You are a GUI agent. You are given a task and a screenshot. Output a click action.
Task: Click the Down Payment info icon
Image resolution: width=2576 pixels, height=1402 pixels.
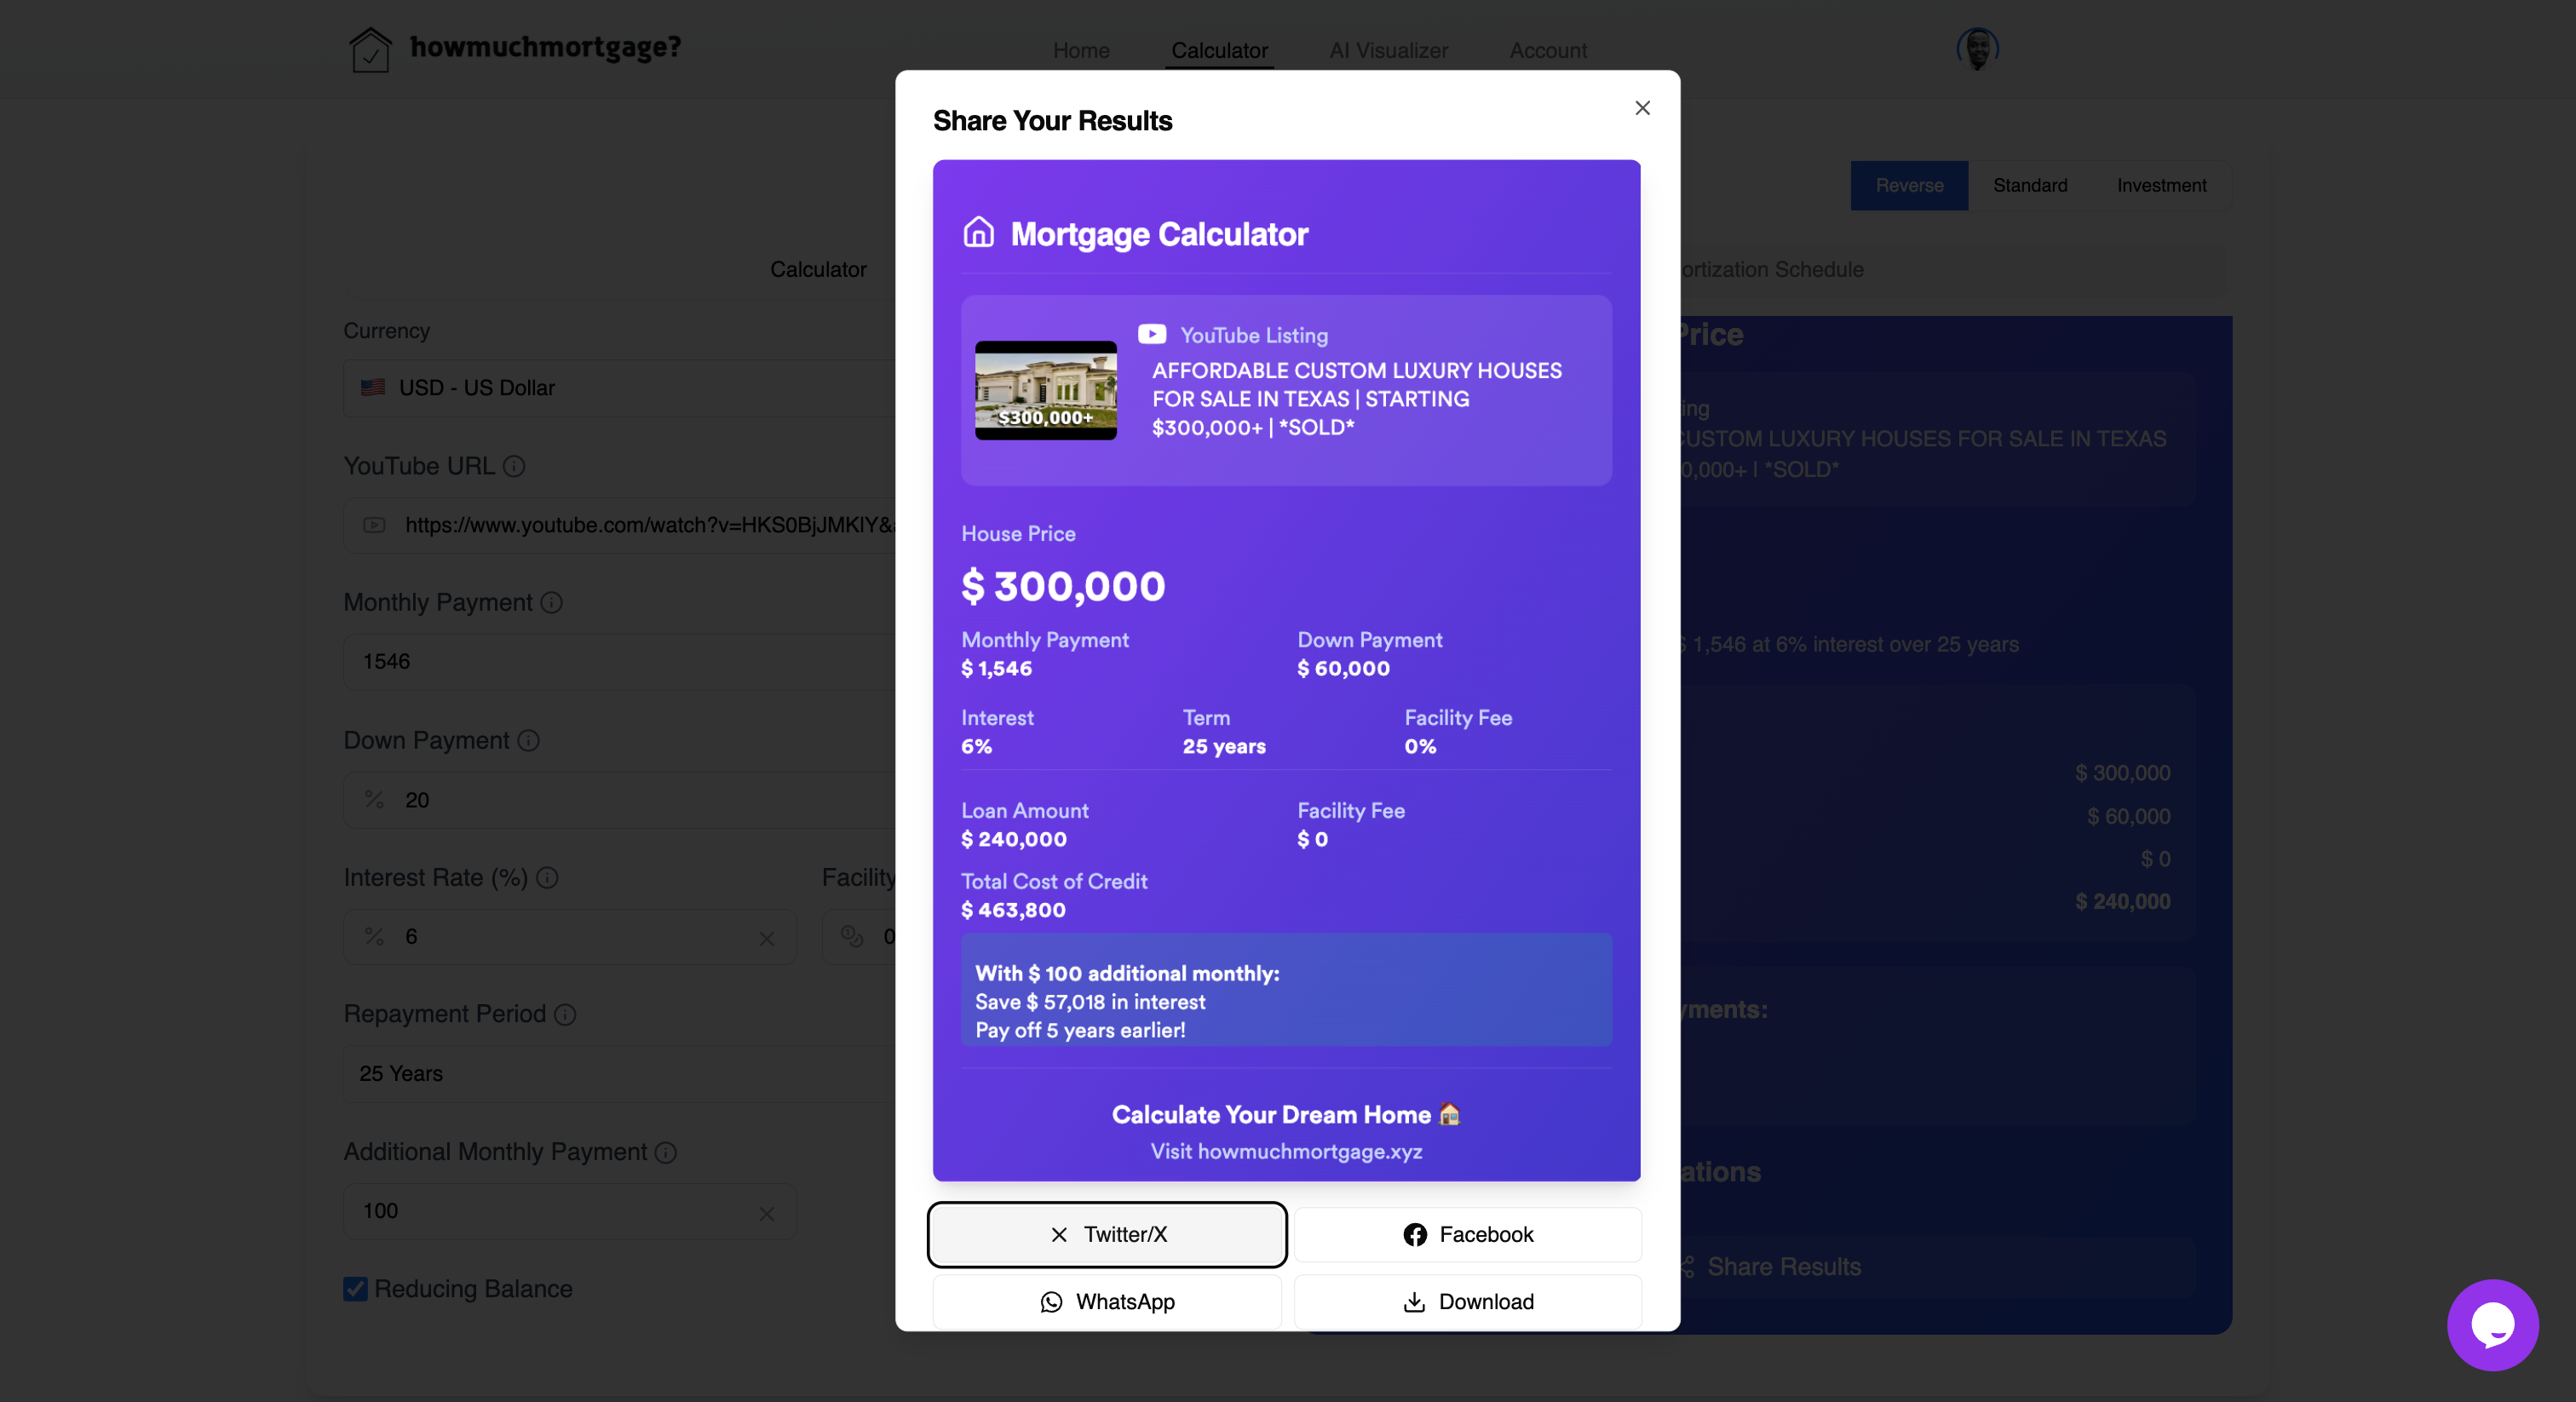528,740
